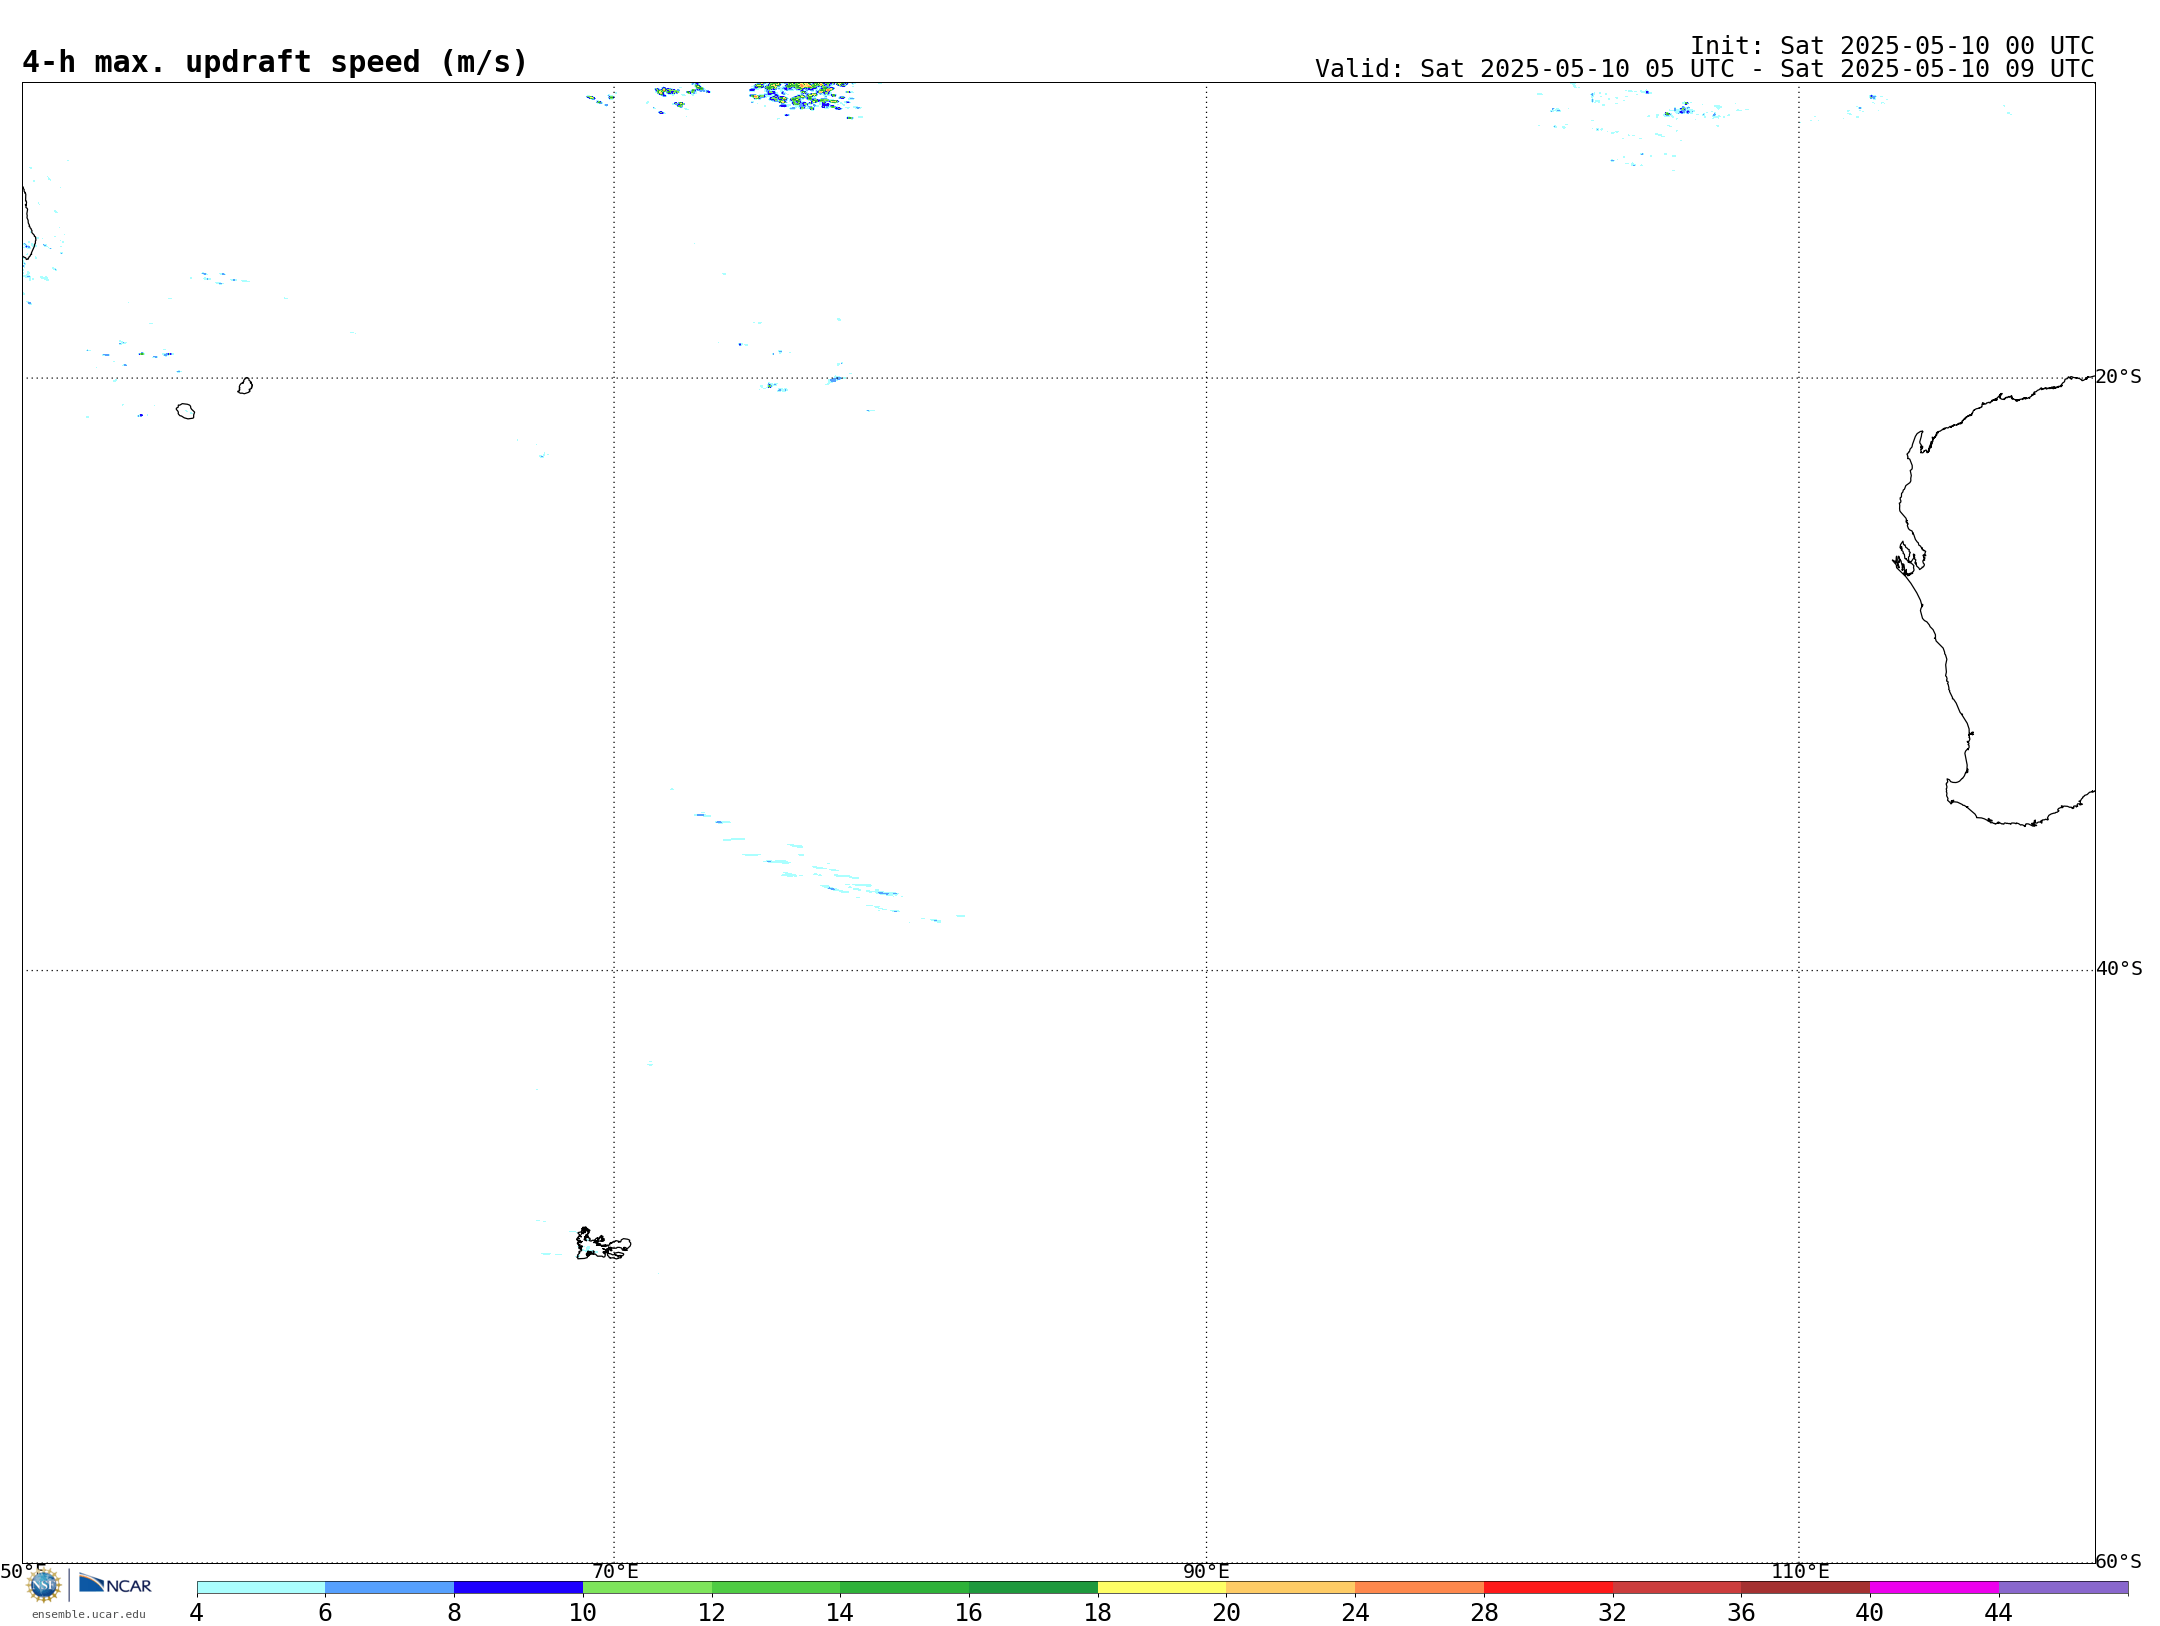Click the 70°E longitude label
This screenshot has height=1626, width=2160.
coord(615,1572)
